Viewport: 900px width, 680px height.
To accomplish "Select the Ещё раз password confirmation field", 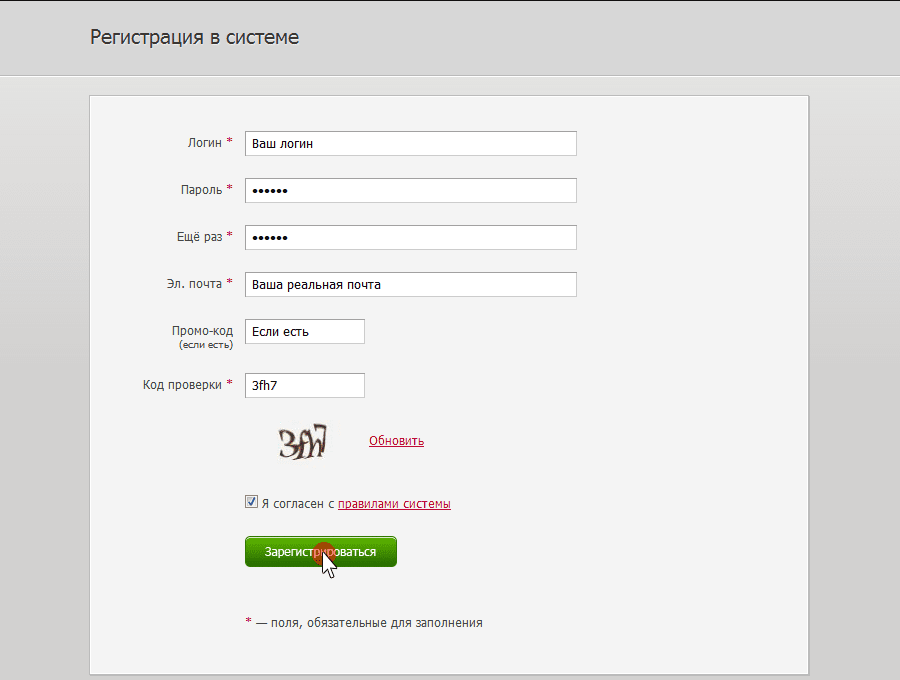I will point(410,238).
